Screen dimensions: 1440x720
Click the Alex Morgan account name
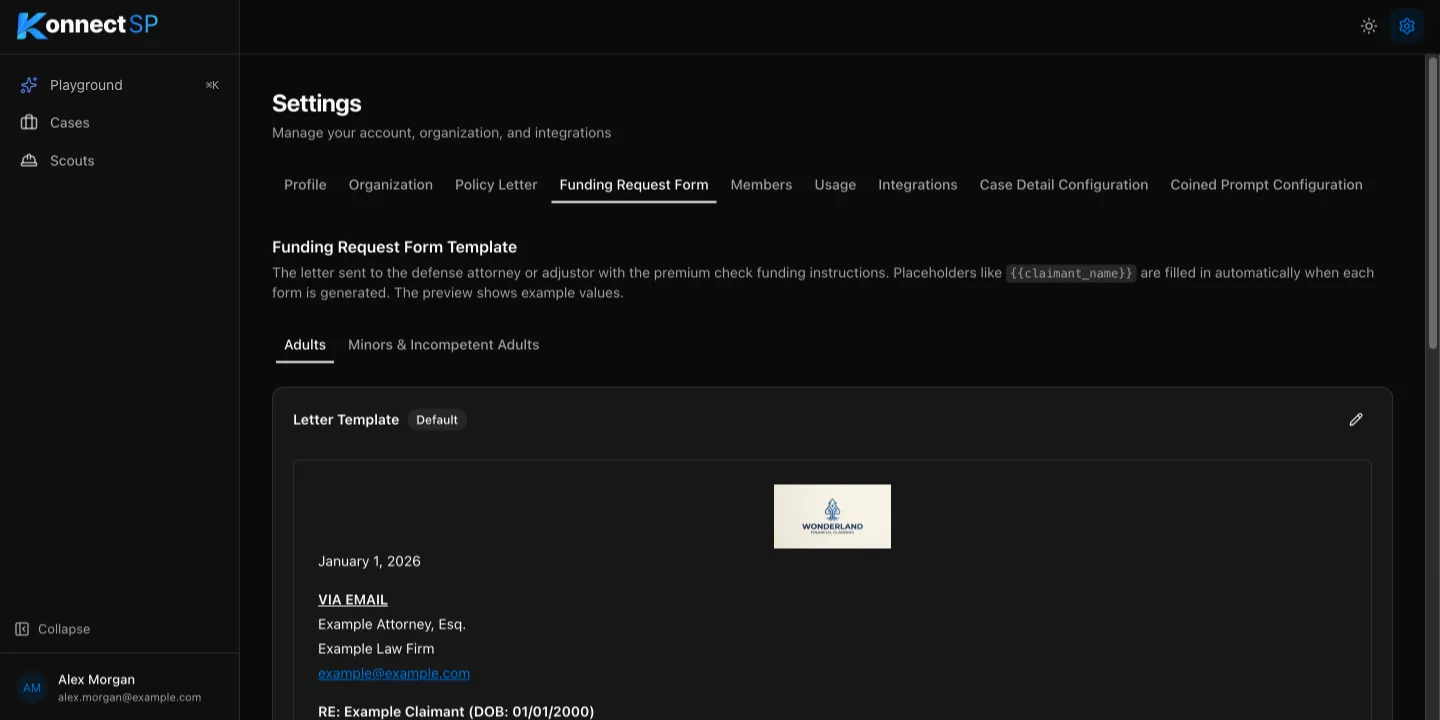coord(96,680)
